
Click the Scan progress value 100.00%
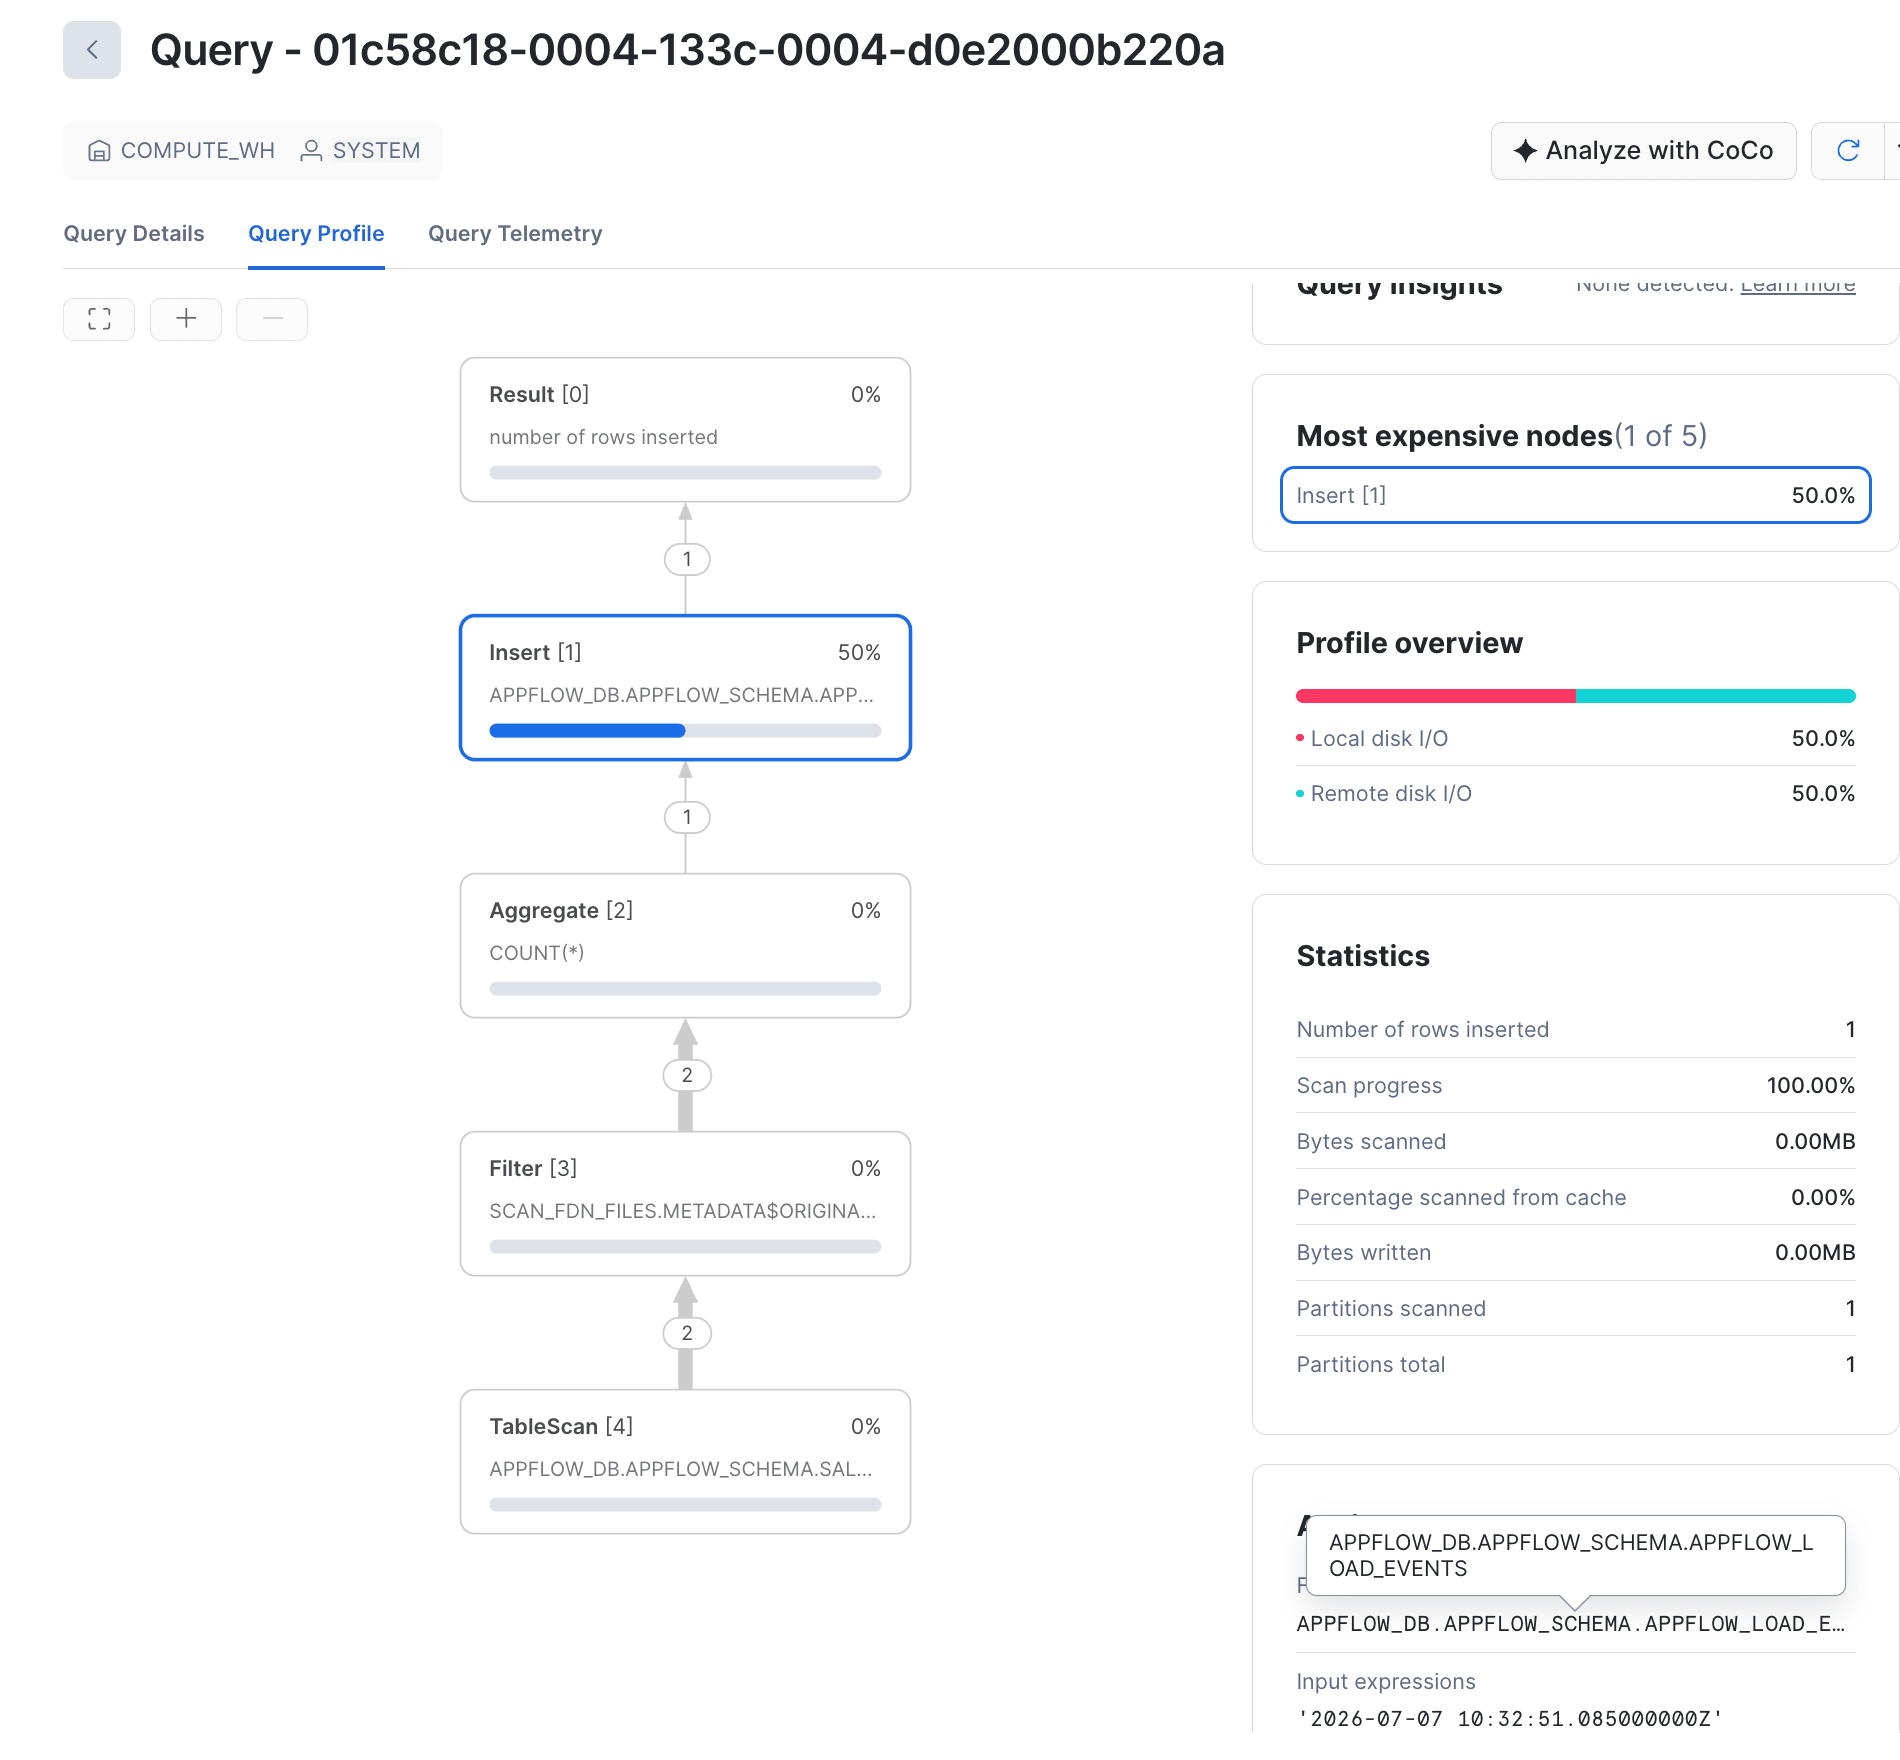coord(1810,1086)
